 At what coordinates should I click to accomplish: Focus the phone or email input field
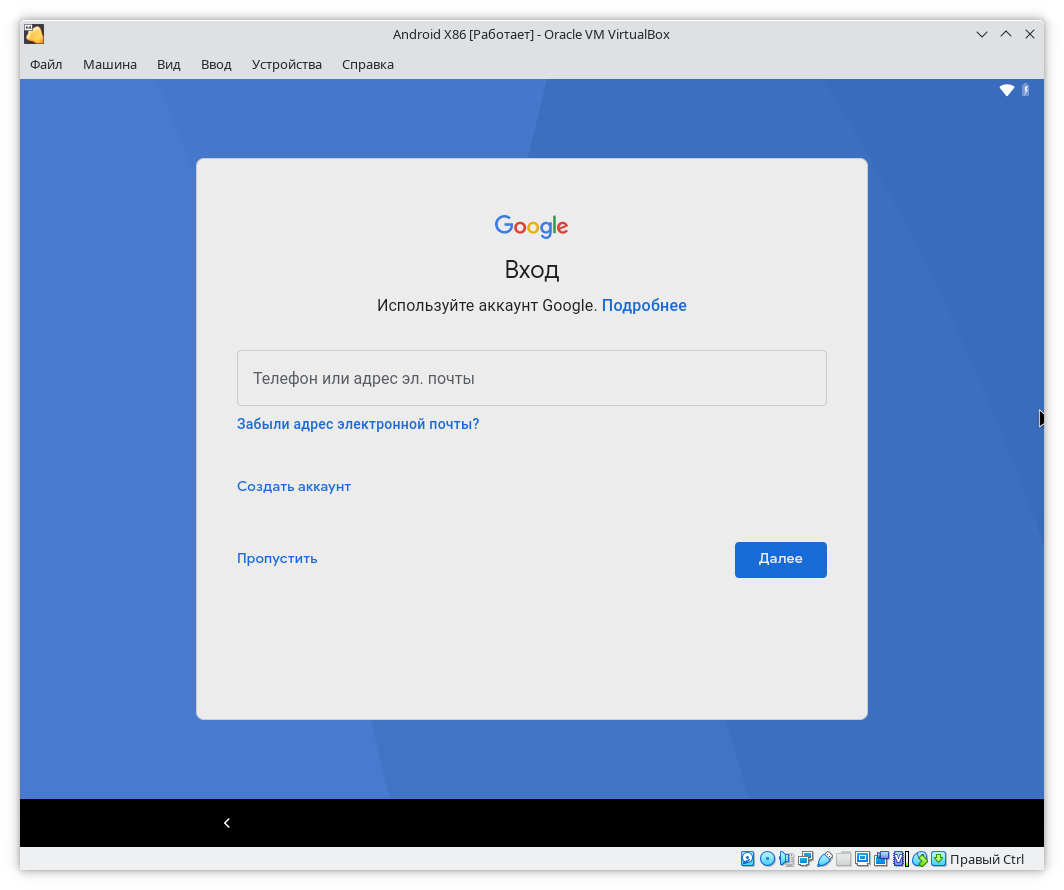tap(531, 378)
